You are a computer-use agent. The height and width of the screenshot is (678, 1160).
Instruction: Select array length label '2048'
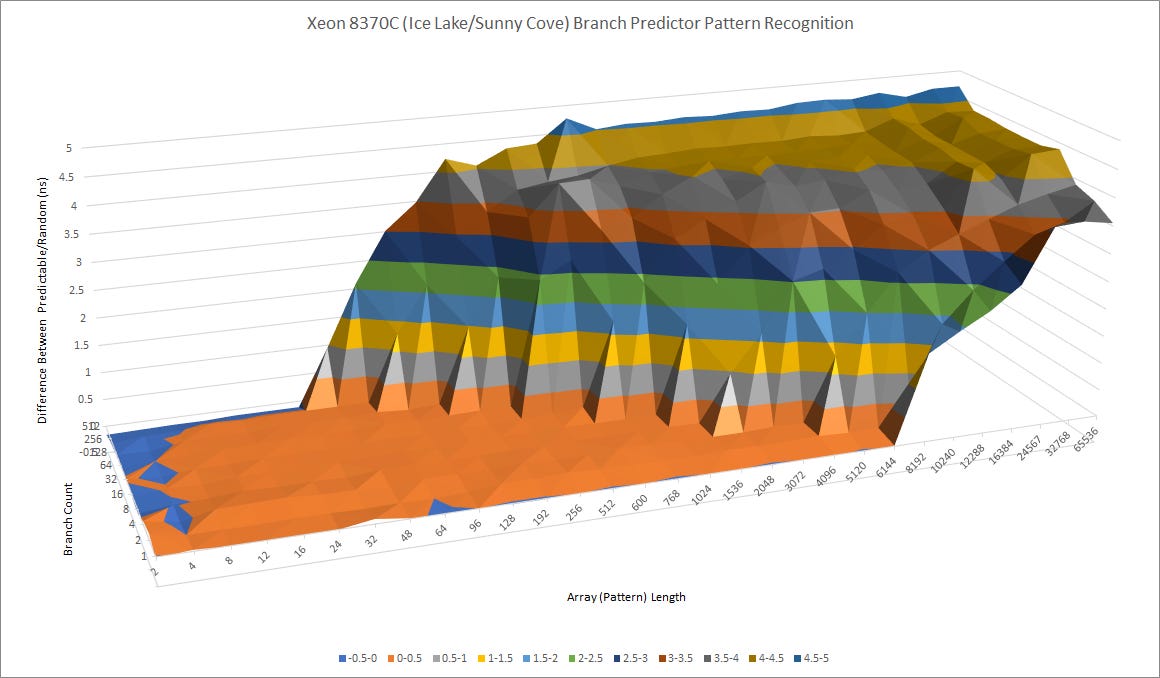pos(764,486)
